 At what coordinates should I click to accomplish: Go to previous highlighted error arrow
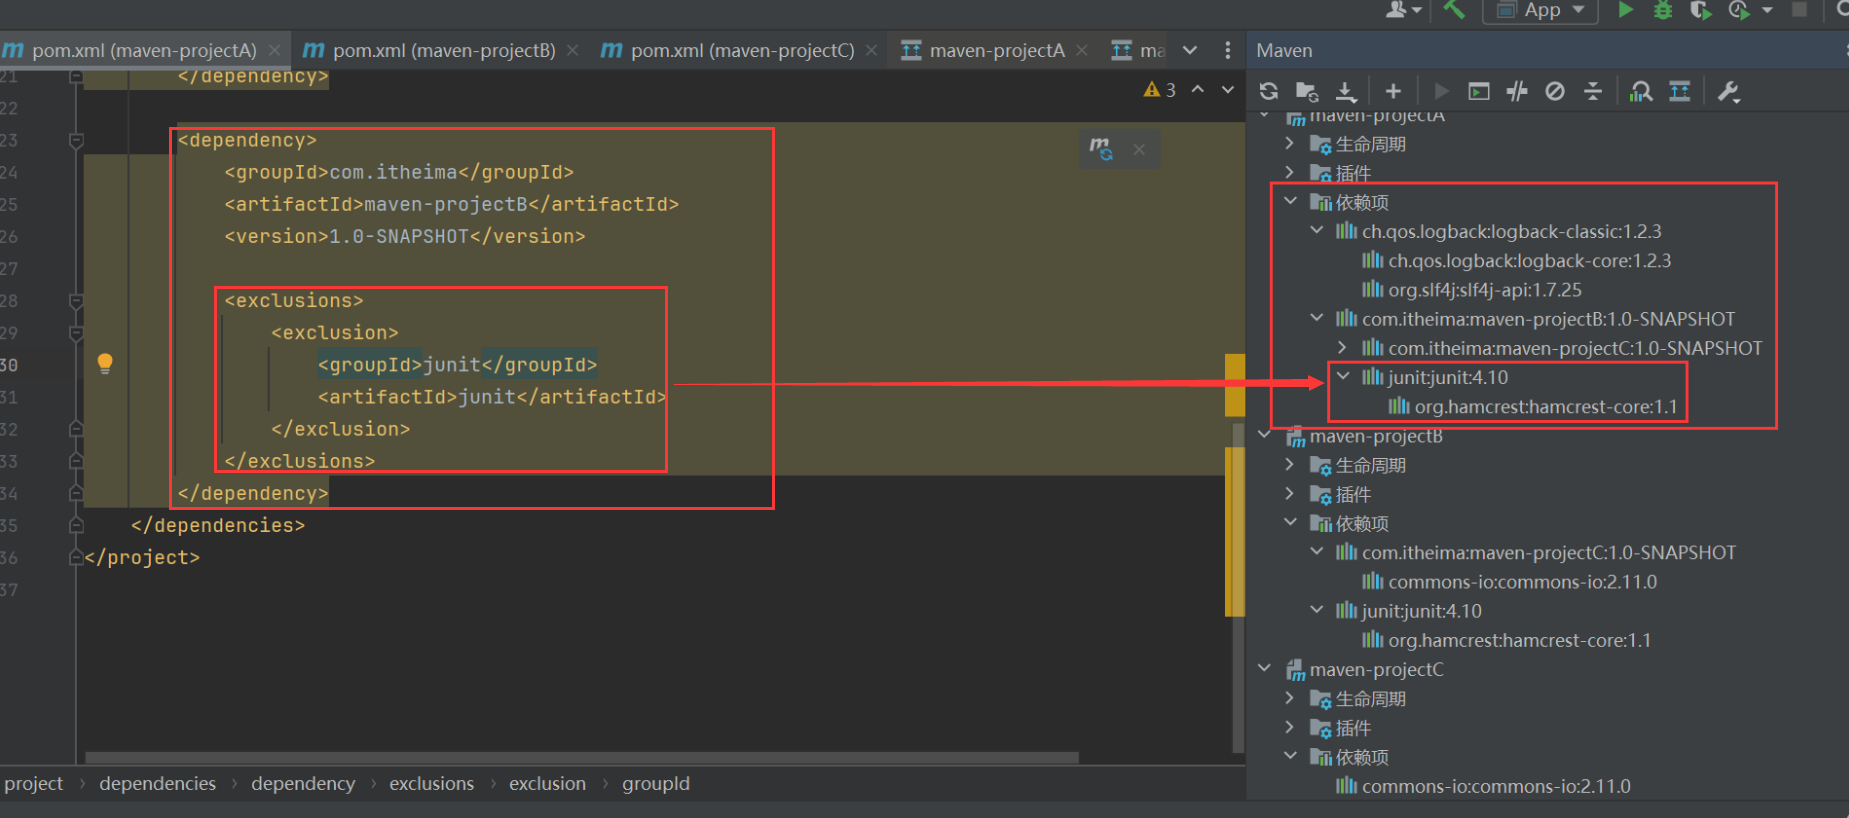point(1198,90)
